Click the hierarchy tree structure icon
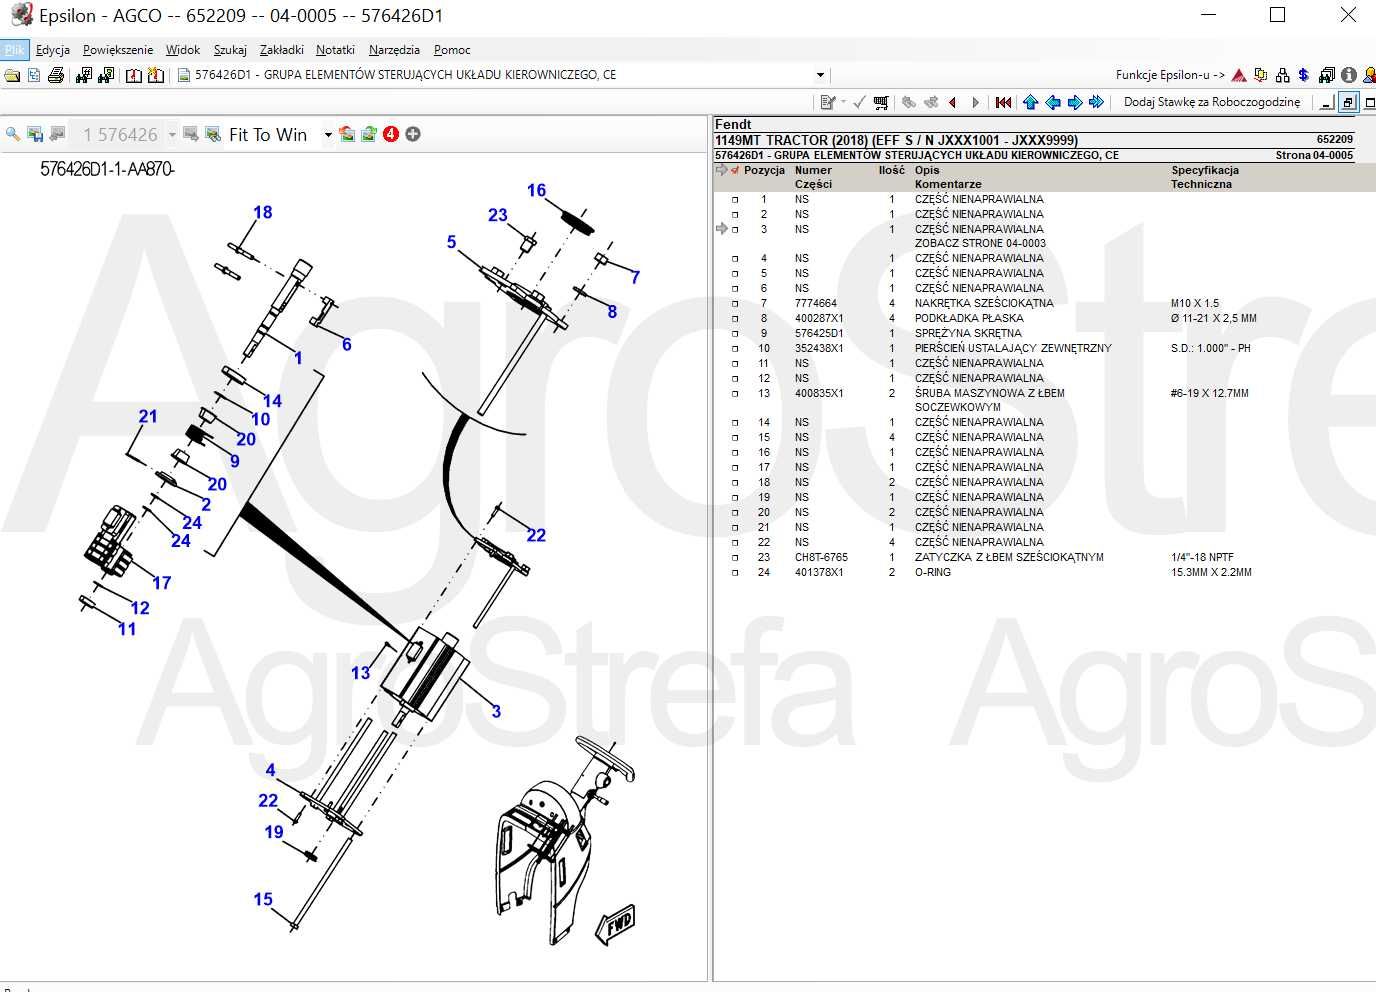 tap(1282, 75)
